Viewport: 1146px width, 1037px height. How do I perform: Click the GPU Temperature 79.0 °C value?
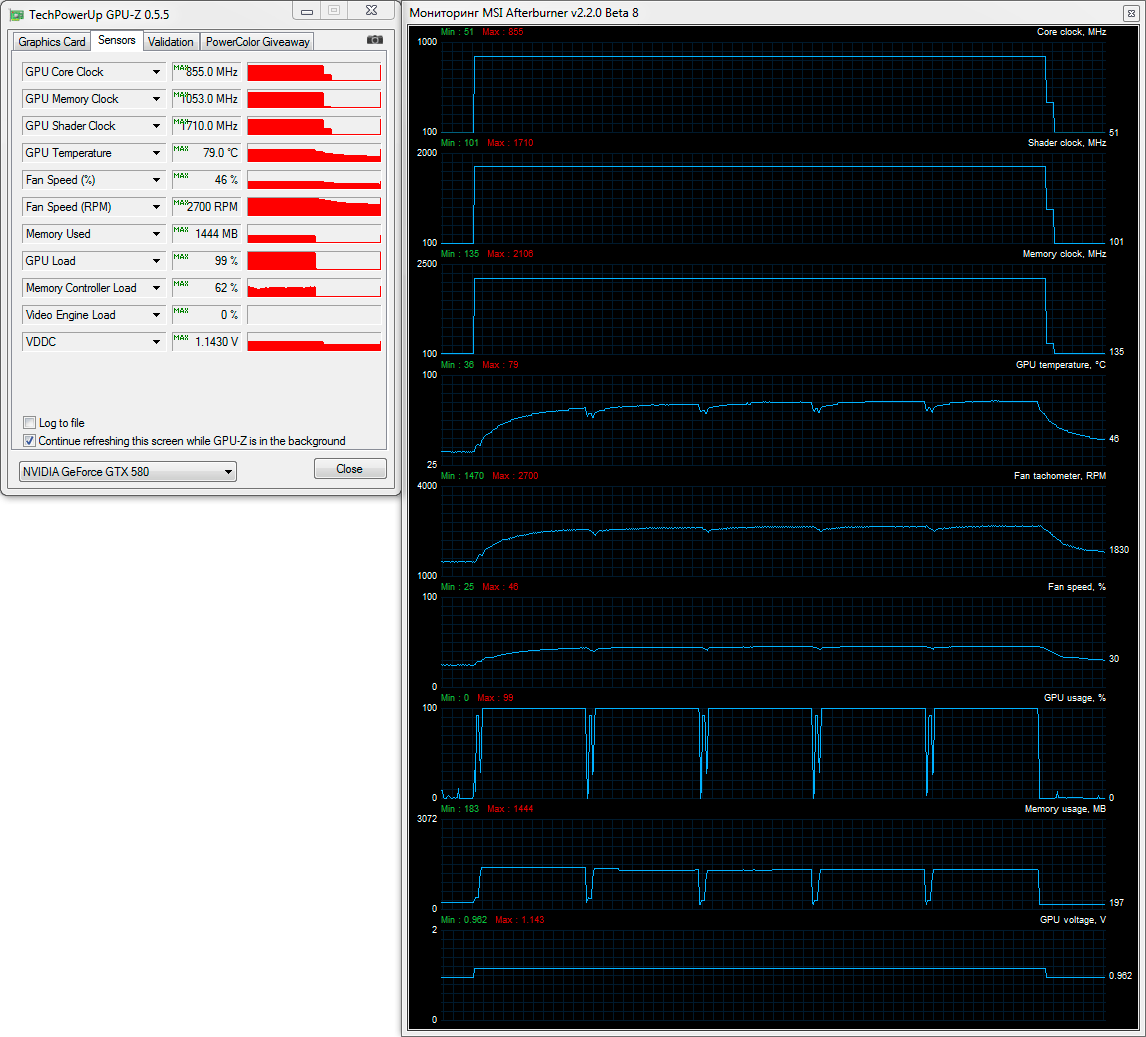coord(206,153)
